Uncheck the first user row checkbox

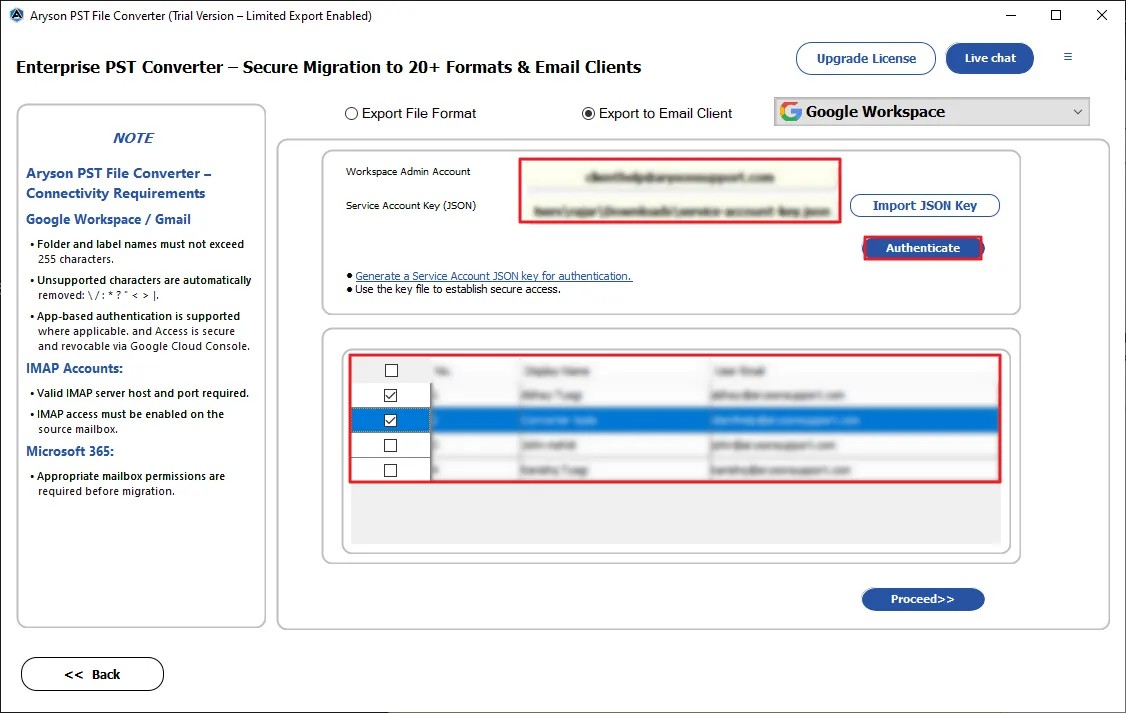pyautogui.click(x=391, y=396)
